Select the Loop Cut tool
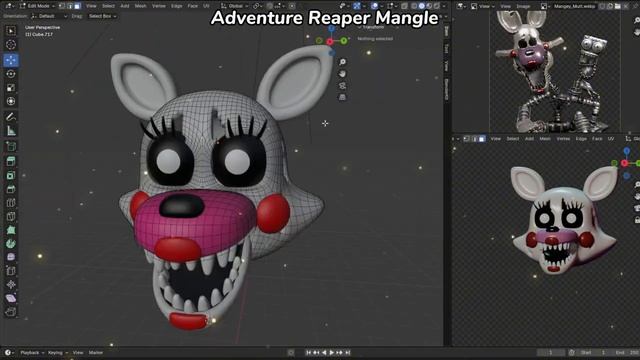The height and width of the screenshot is (360, 640). pyautogui.click(x=11, y=203)
